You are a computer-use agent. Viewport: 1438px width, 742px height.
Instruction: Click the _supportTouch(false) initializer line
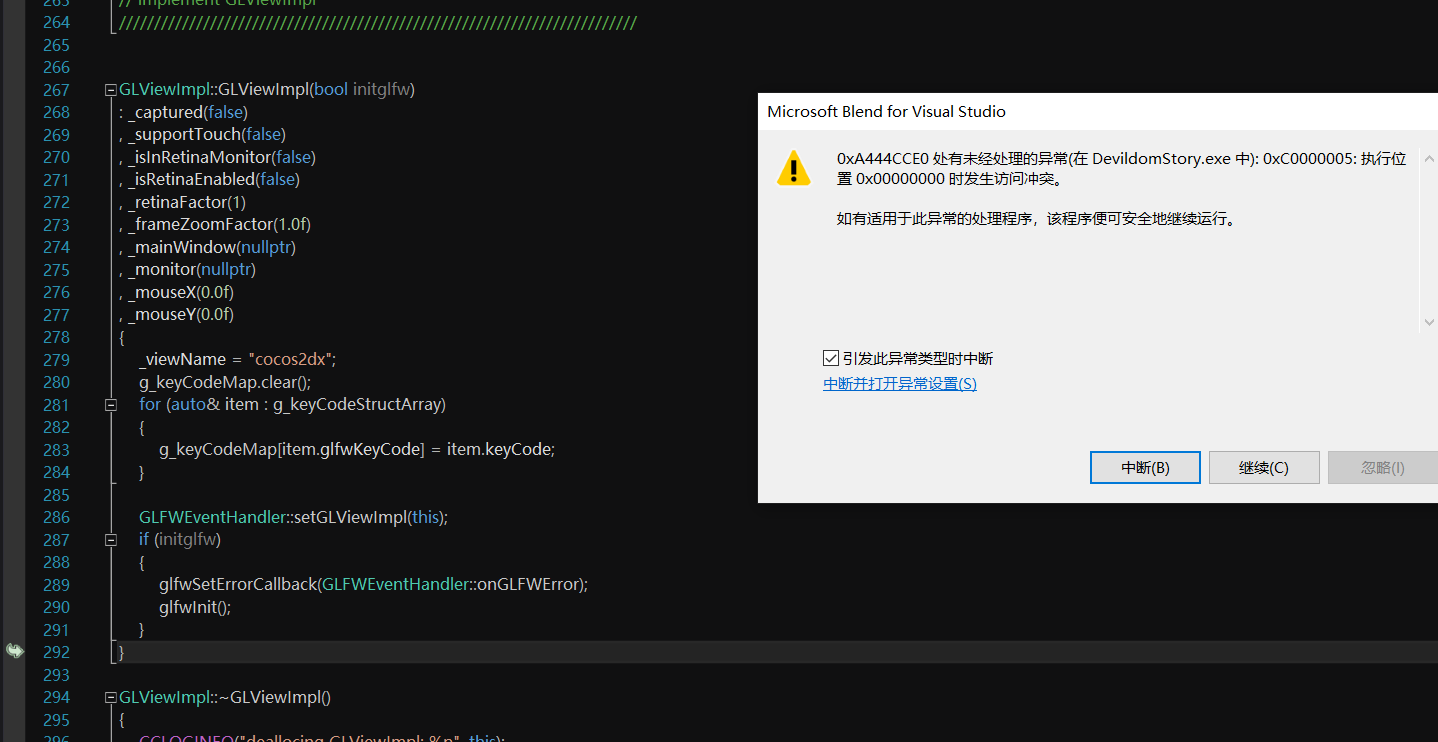[202, 134]
